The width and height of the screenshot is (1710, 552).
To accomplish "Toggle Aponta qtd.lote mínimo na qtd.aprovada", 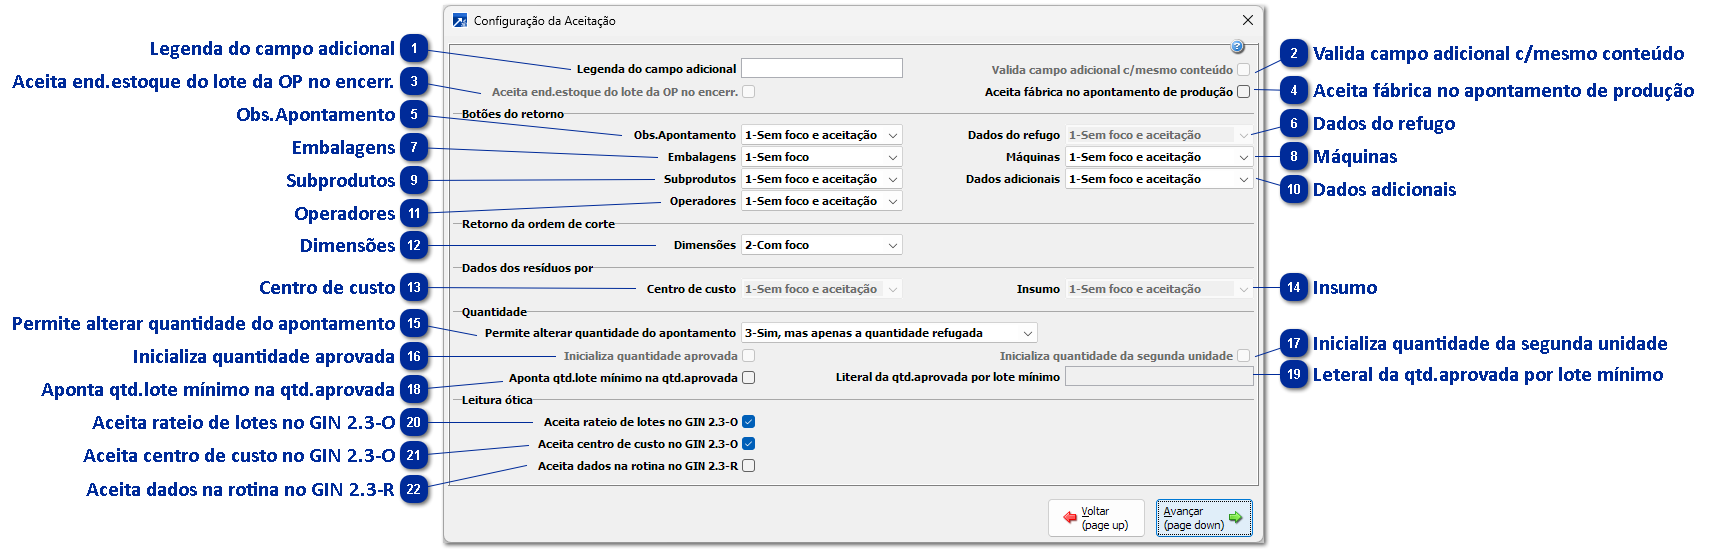I will coord(748,378).
